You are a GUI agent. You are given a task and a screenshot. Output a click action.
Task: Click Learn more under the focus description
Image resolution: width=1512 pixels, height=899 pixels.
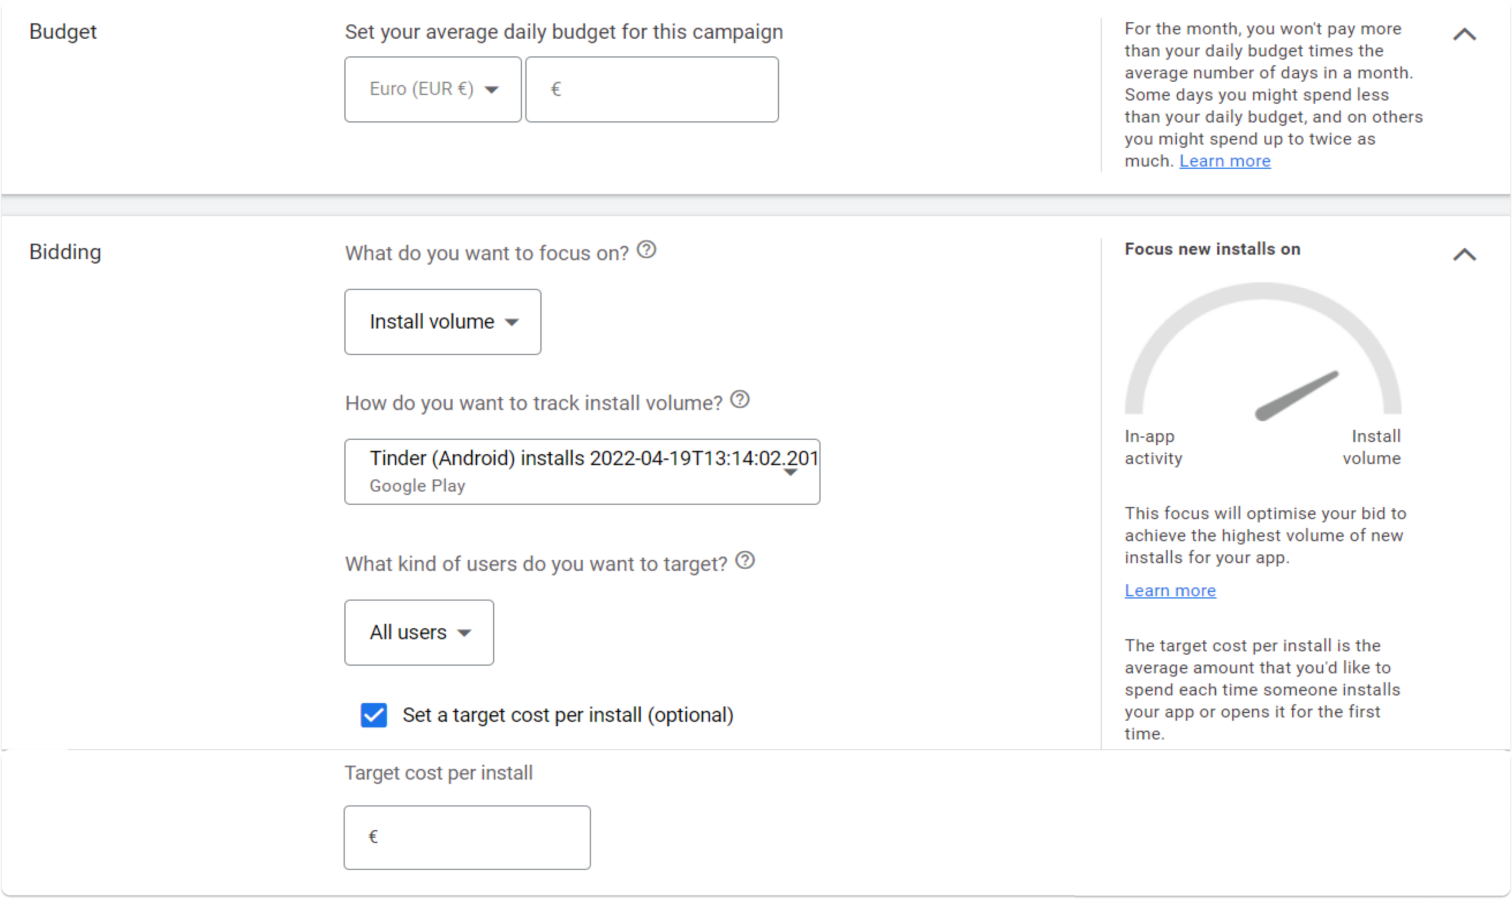[x=1169, y=590]
